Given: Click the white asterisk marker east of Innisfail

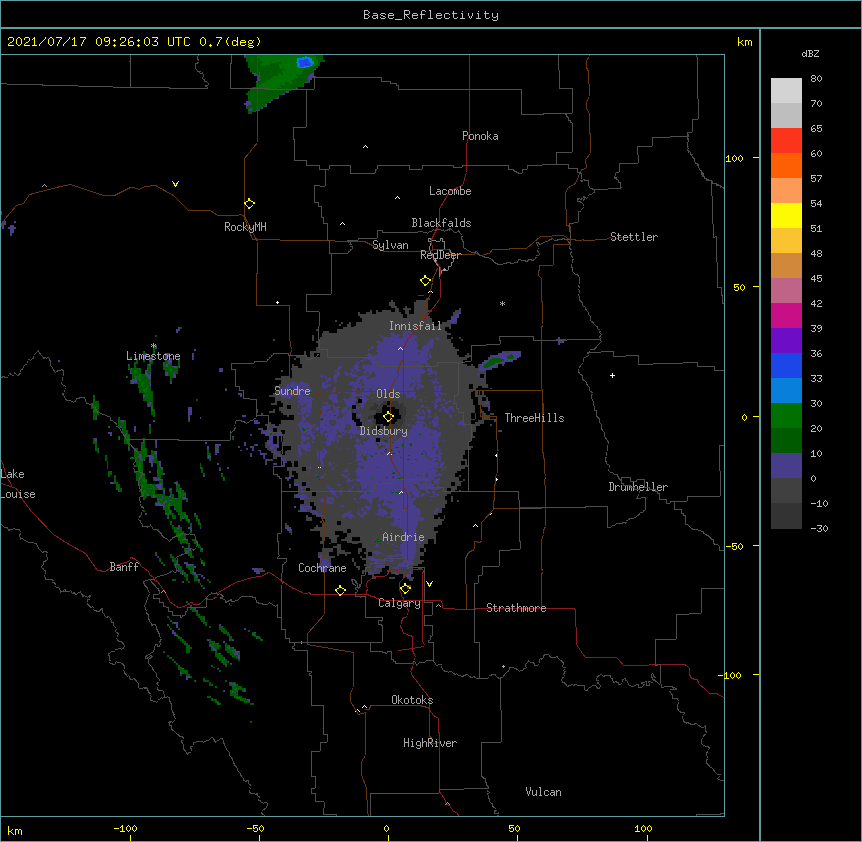Looking at the screenshot, I should (502, 303).
